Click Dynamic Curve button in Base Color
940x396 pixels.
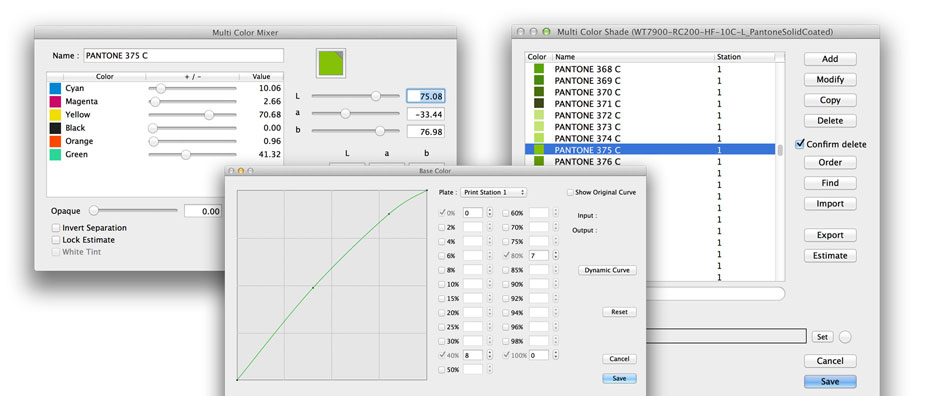(x=607, y=270)
